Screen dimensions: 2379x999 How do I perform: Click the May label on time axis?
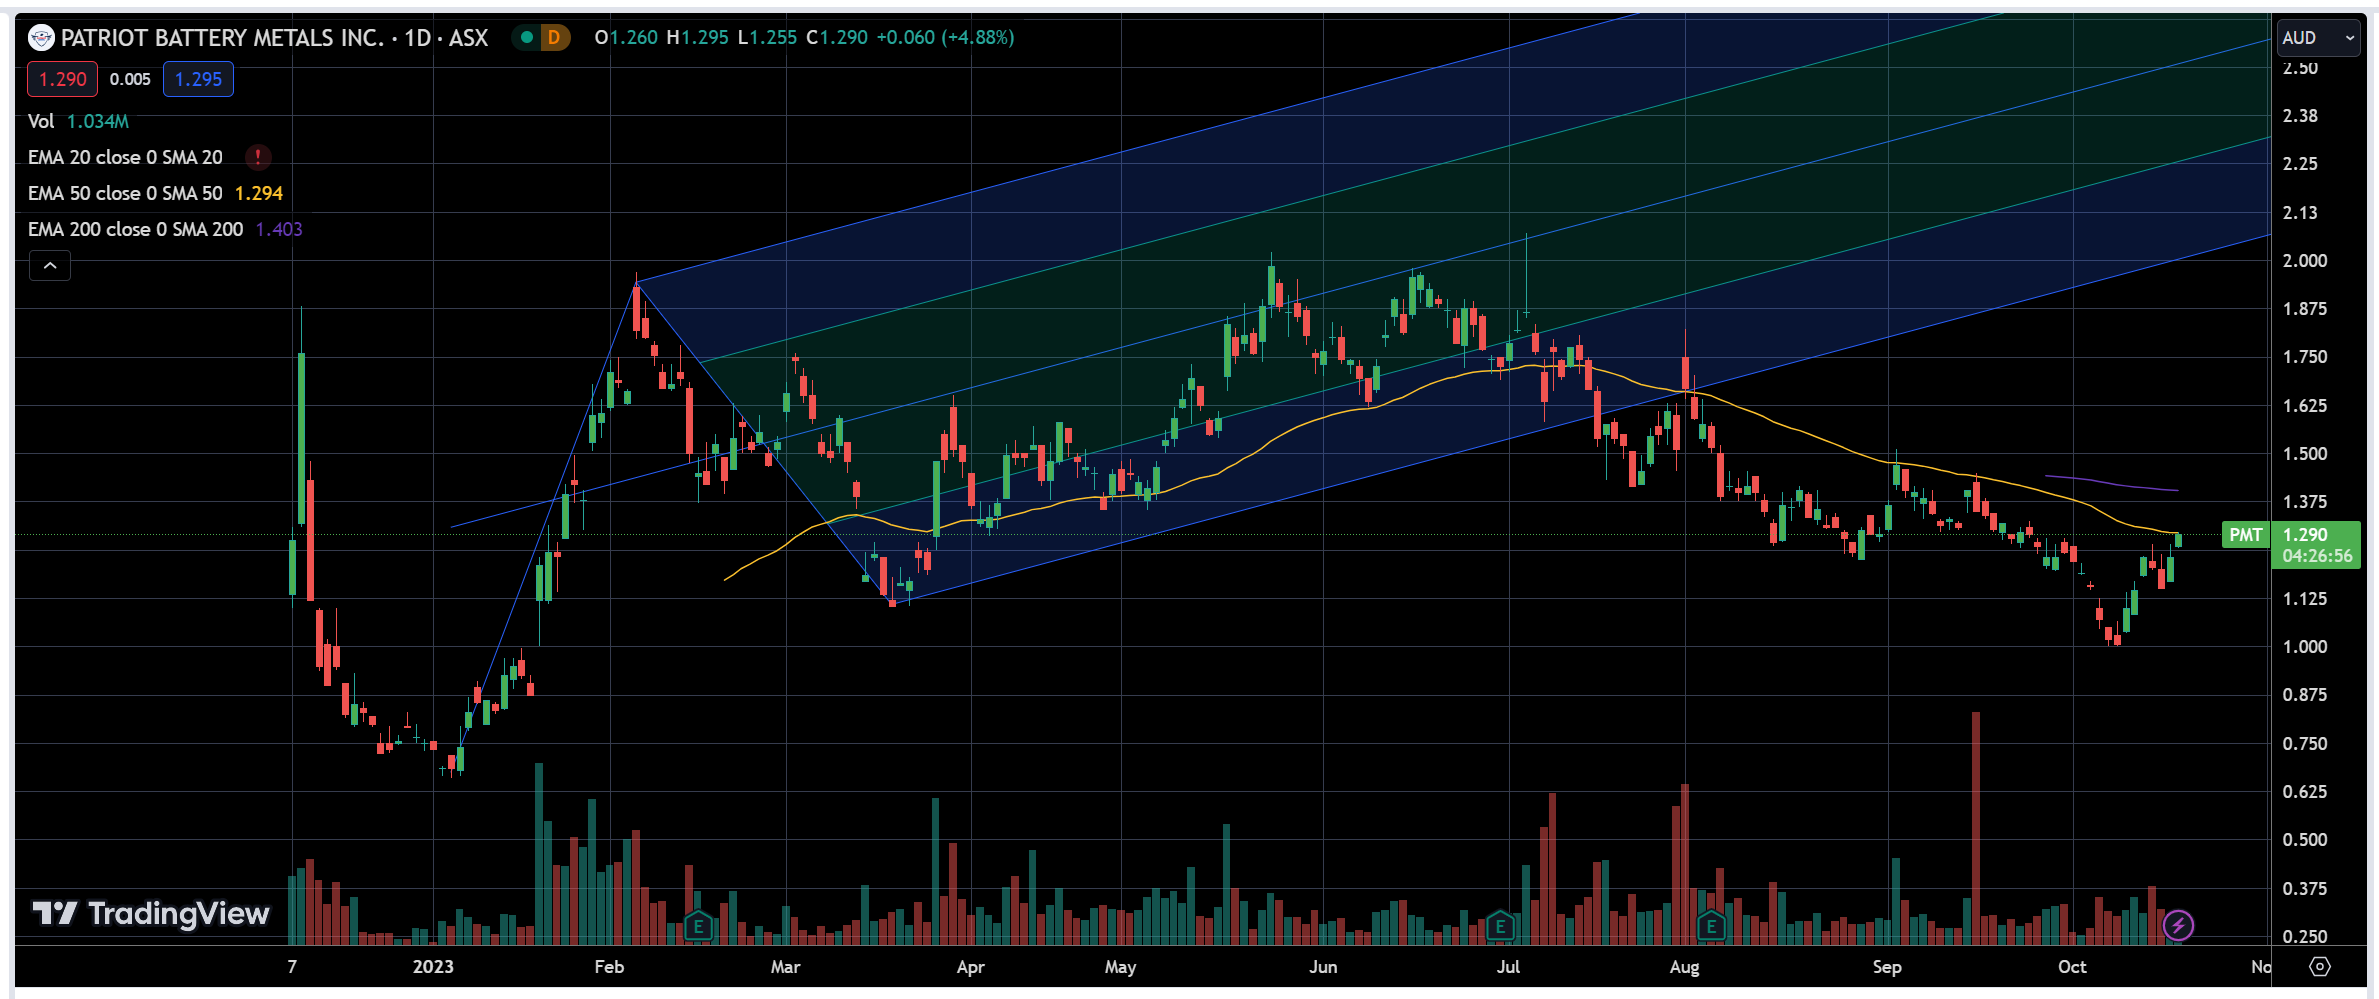(x=1120, y=967)
